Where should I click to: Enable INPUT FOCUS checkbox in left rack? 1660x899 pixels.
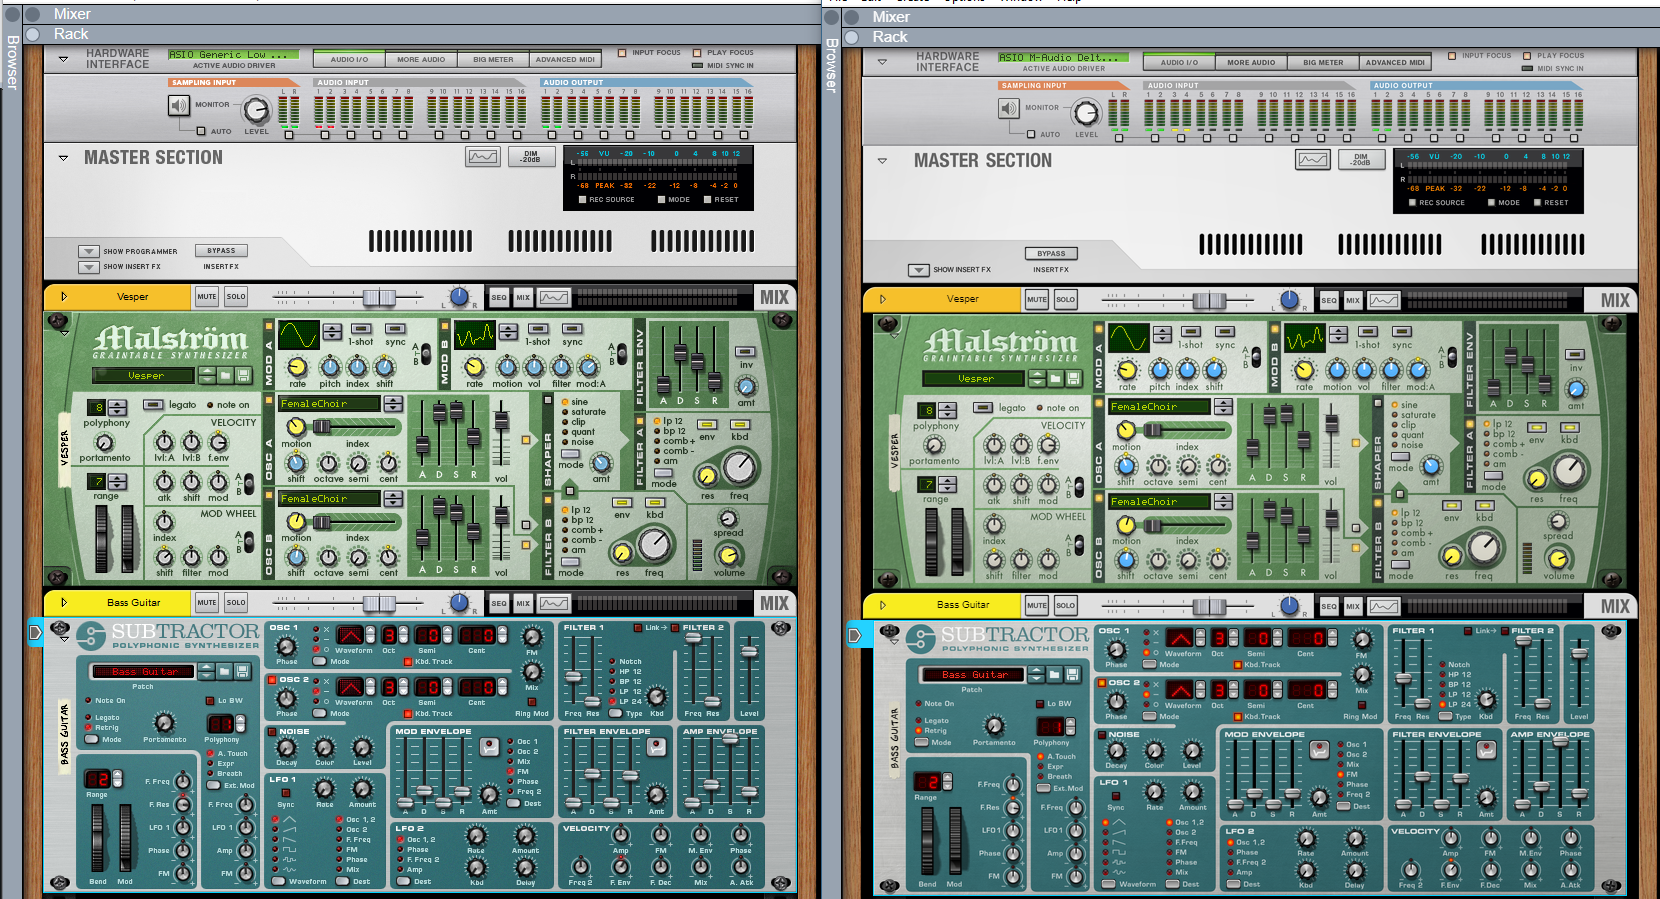[x=622, y=53]
